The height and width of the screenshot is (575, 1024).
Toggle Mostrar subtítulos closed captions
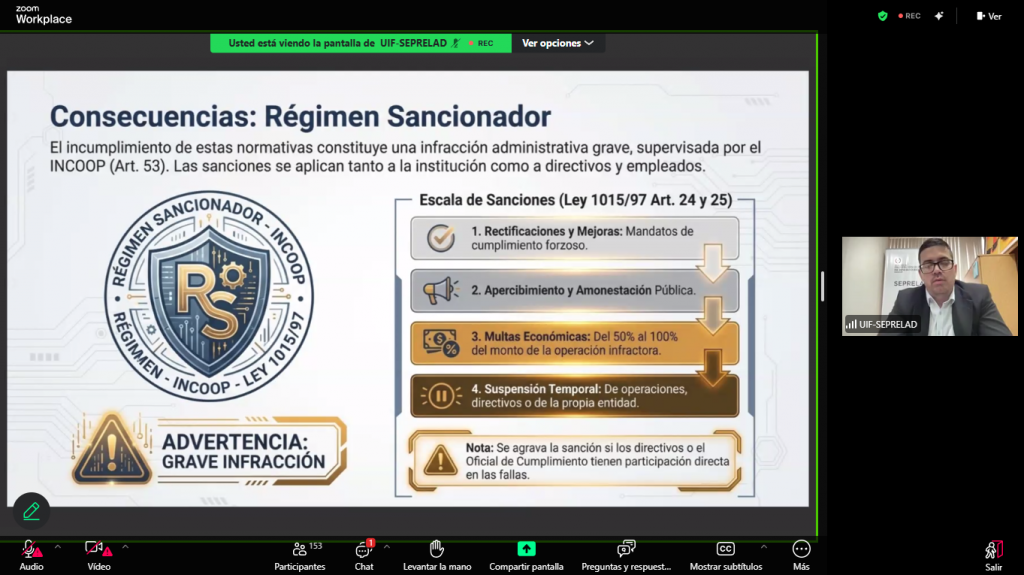(725, 550)
